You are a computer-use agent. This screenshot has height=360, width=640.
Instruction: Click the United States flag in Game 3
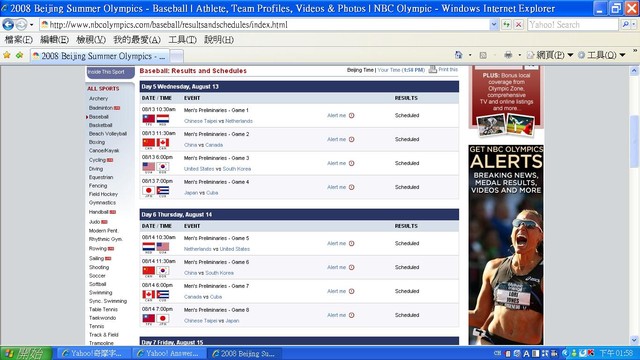[149, 167]
